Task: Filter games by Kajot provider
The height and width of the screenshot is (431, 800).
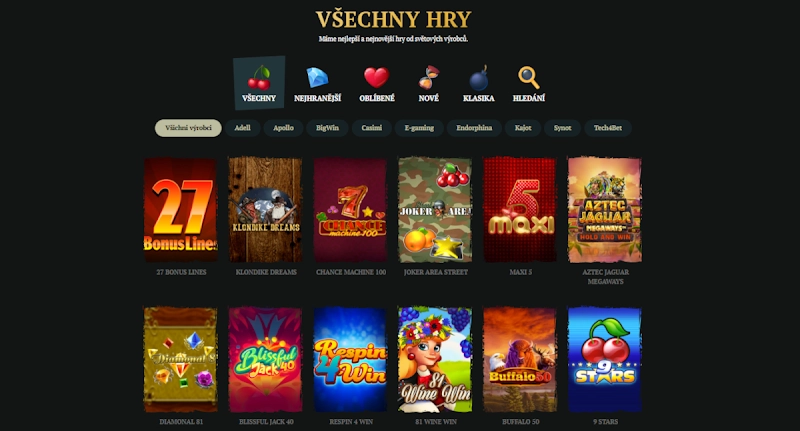Action: 523,128
